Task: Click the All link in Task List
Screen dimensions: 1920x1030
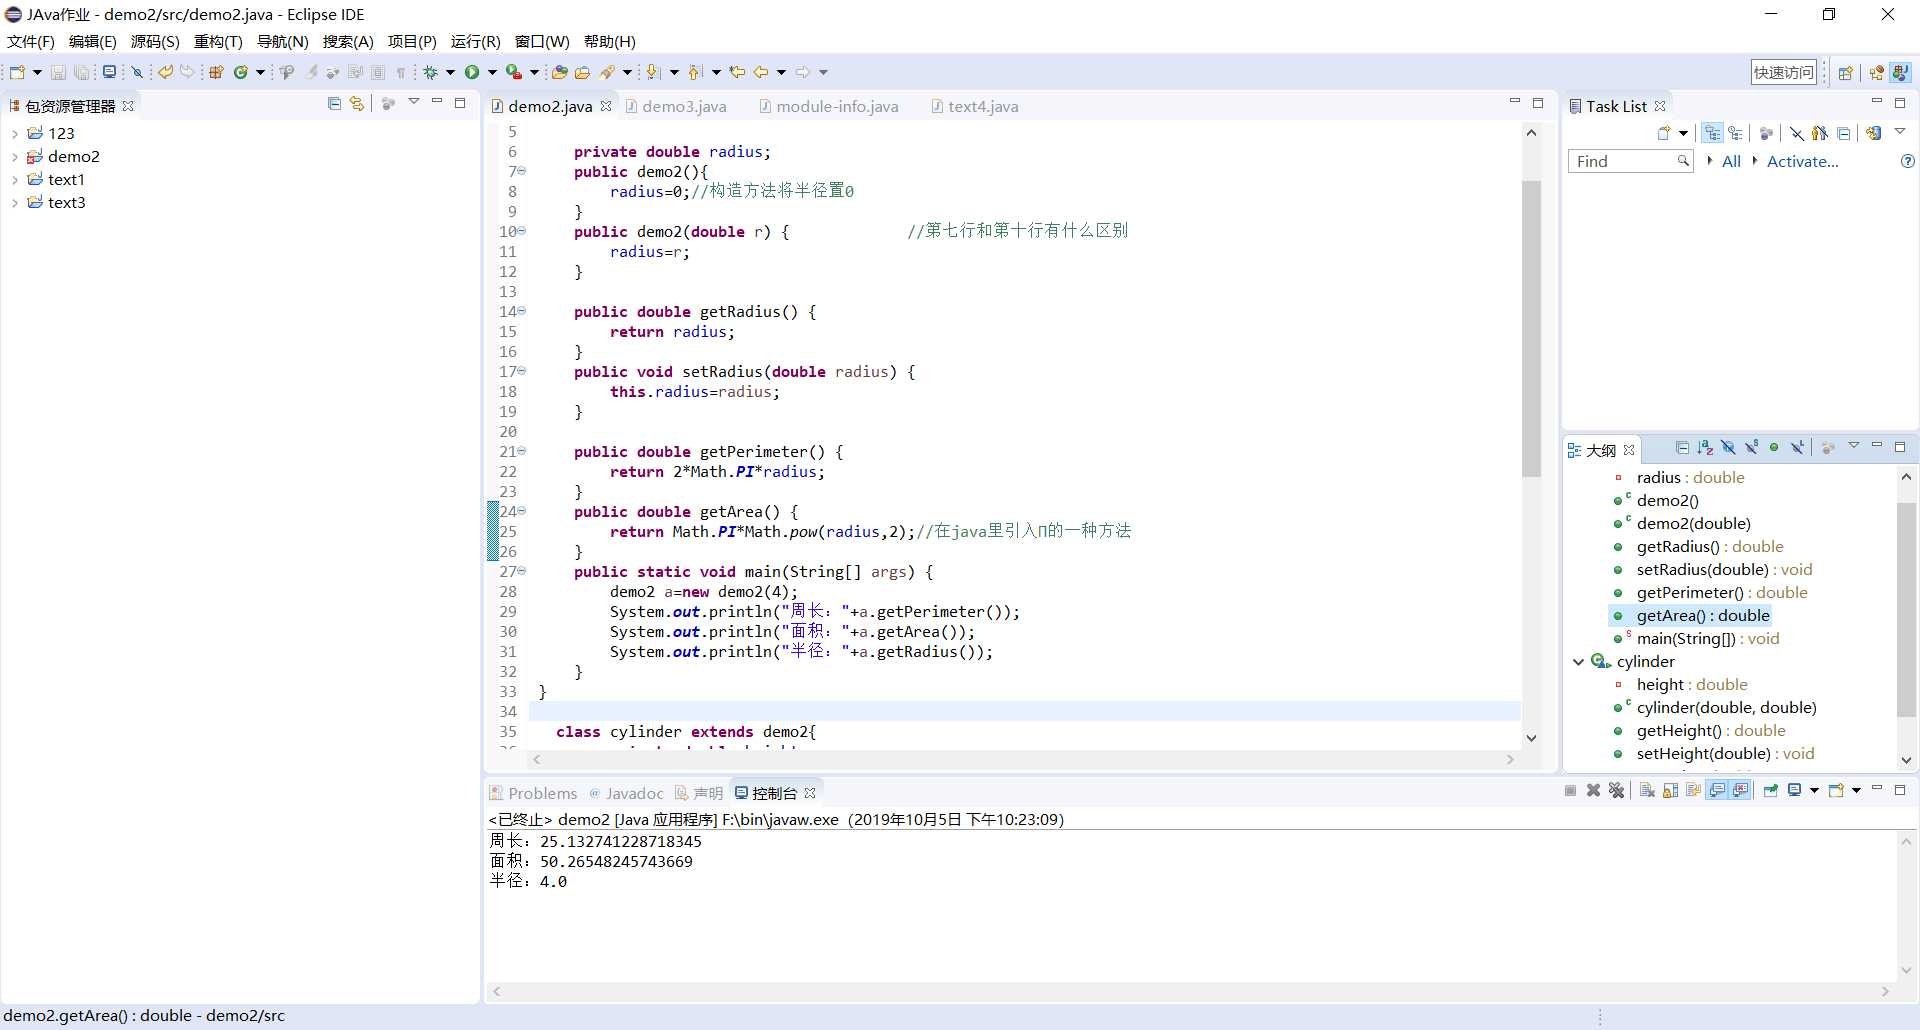Action: 1731,161
